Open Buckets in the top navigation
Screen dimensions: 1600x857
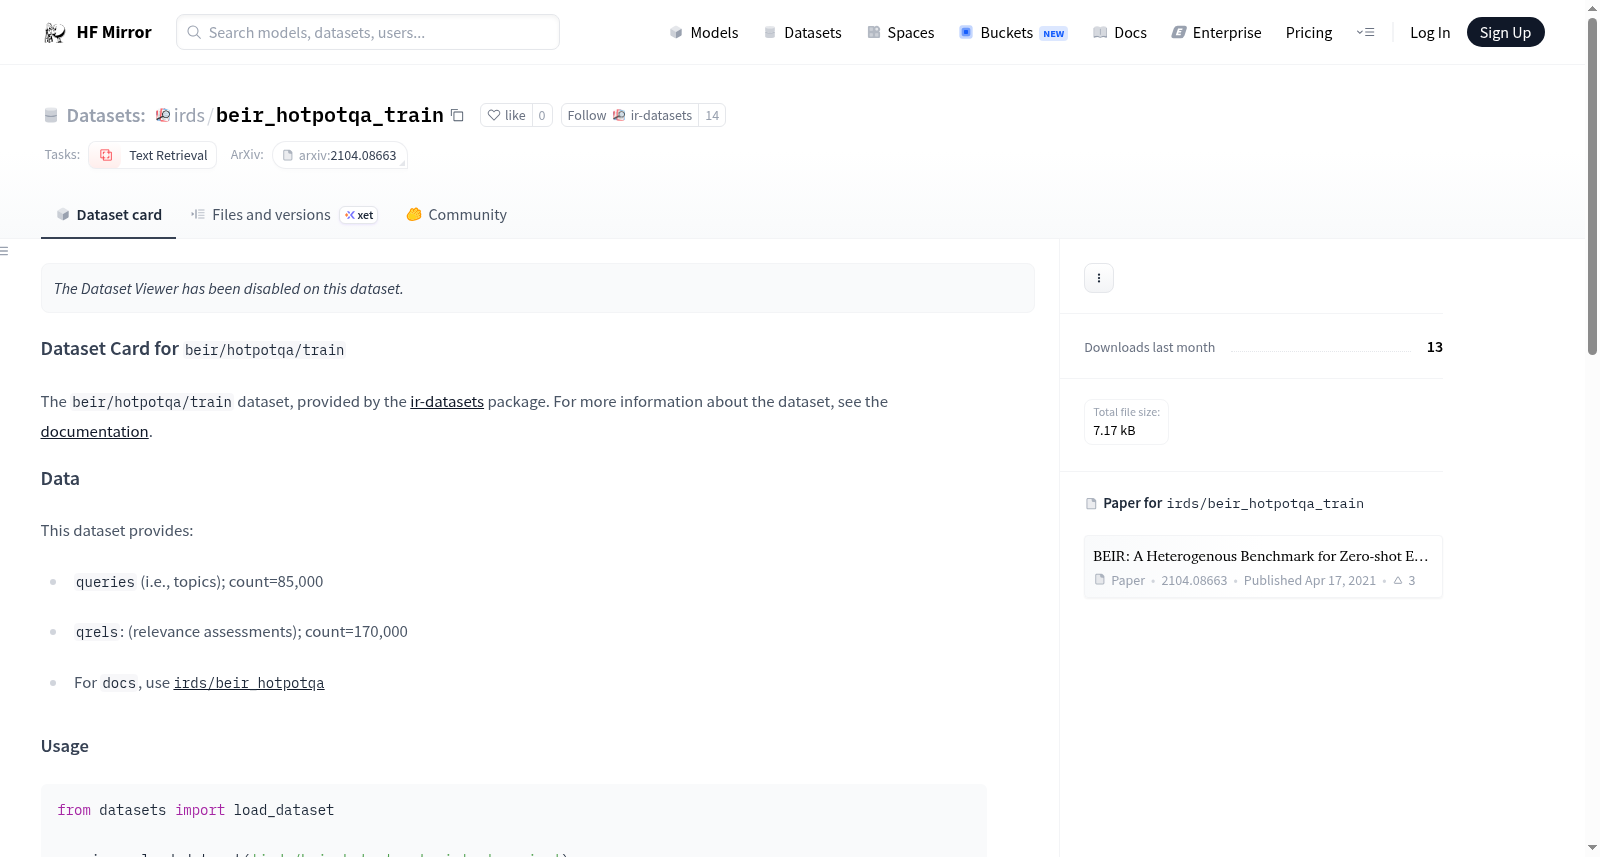click(x=1013, y=33)
